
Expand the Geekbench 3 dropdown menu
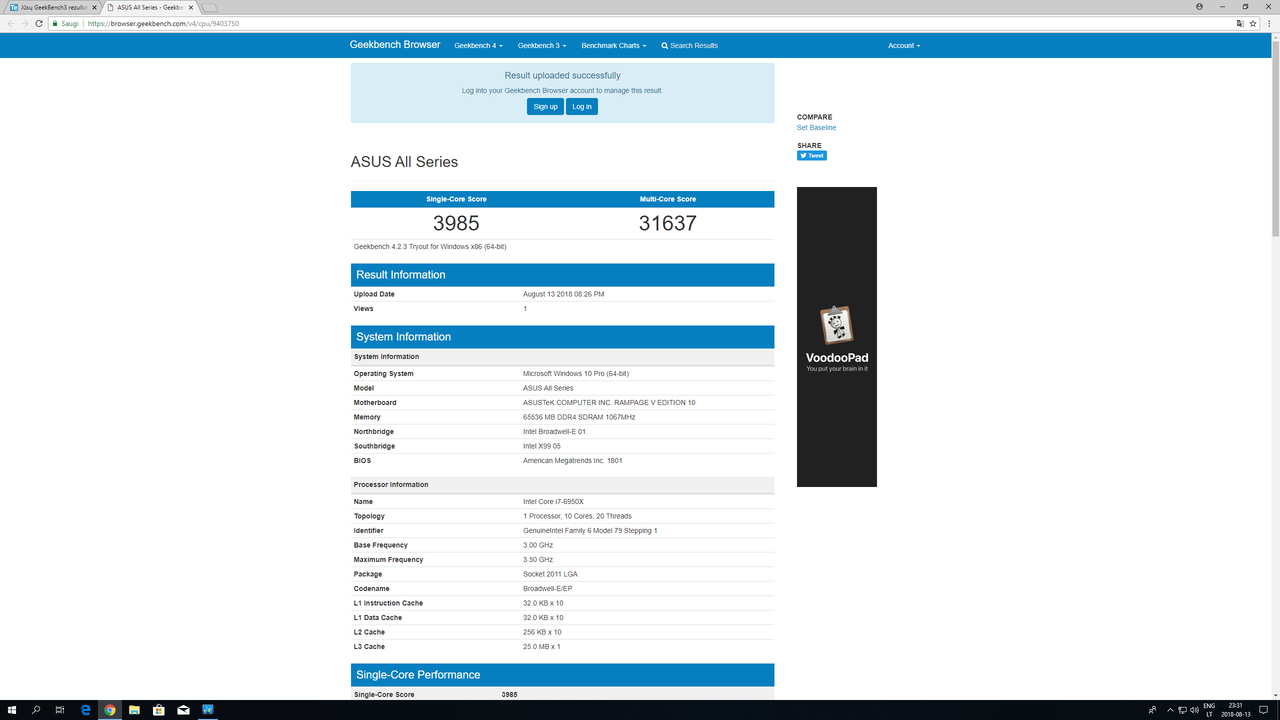(x=542, y=46)
